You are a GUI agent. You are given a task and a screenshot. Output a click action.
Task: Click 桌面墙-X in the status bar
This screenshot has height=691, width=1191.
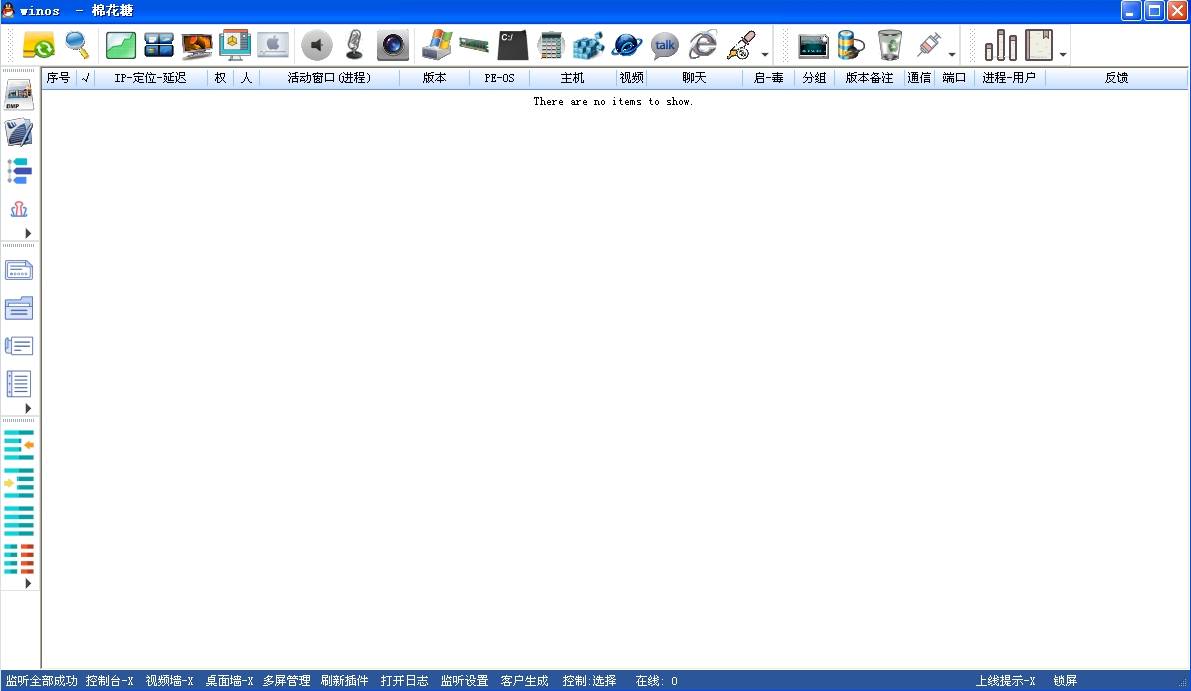[x=229, y=681]
